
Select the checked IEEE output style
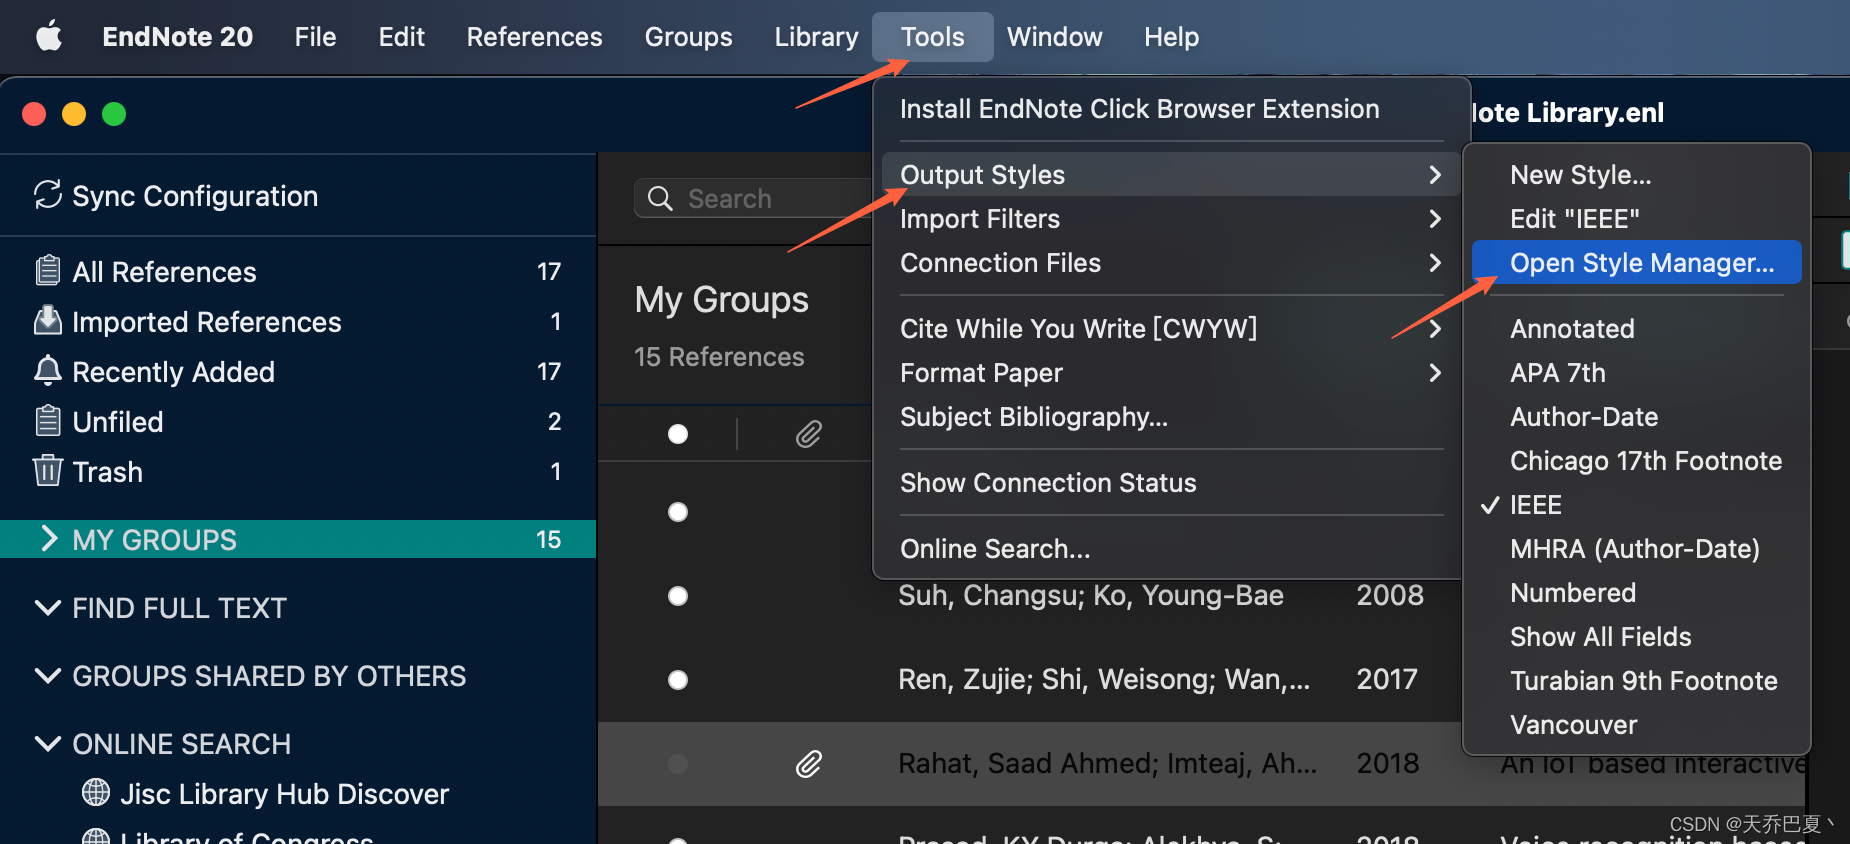click(x=1636, y=505)
